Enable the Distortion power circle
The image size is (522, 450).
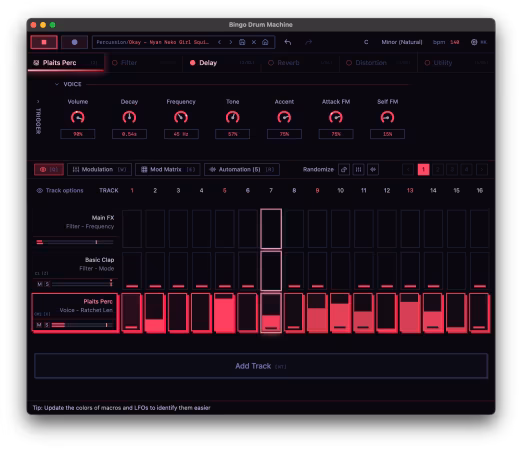point(349,63)
